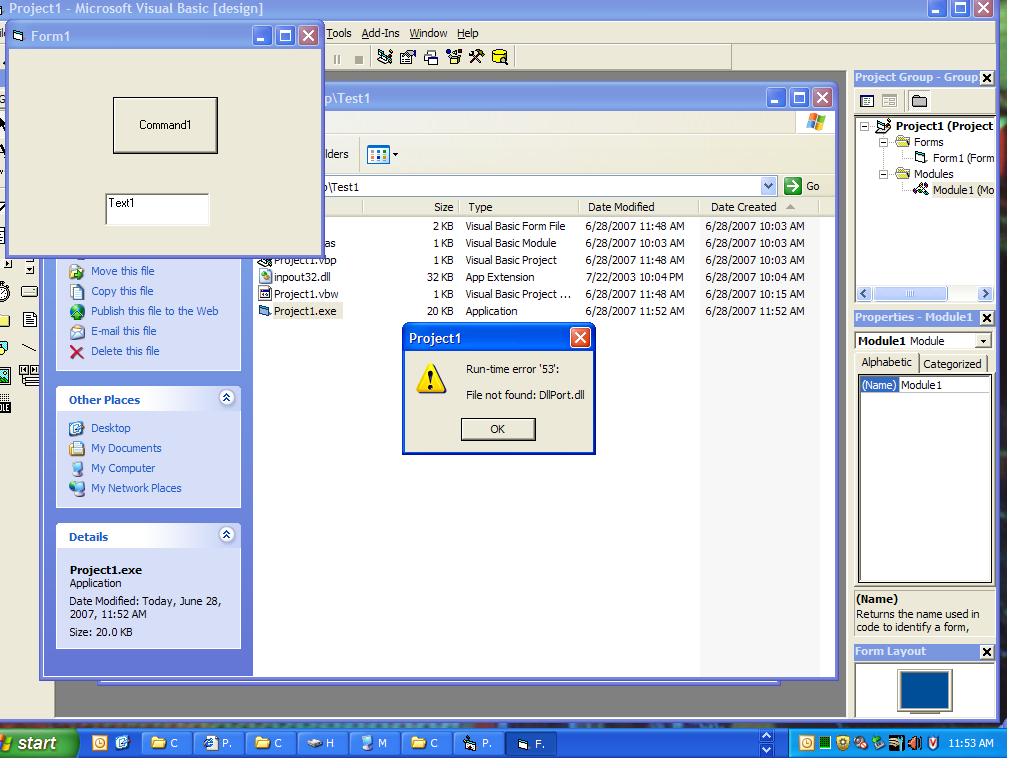Click the Text1 textbox on Form1
The width and height of the screenshot is (1024, 768).
pyautogui.click(x=157, y=209)
